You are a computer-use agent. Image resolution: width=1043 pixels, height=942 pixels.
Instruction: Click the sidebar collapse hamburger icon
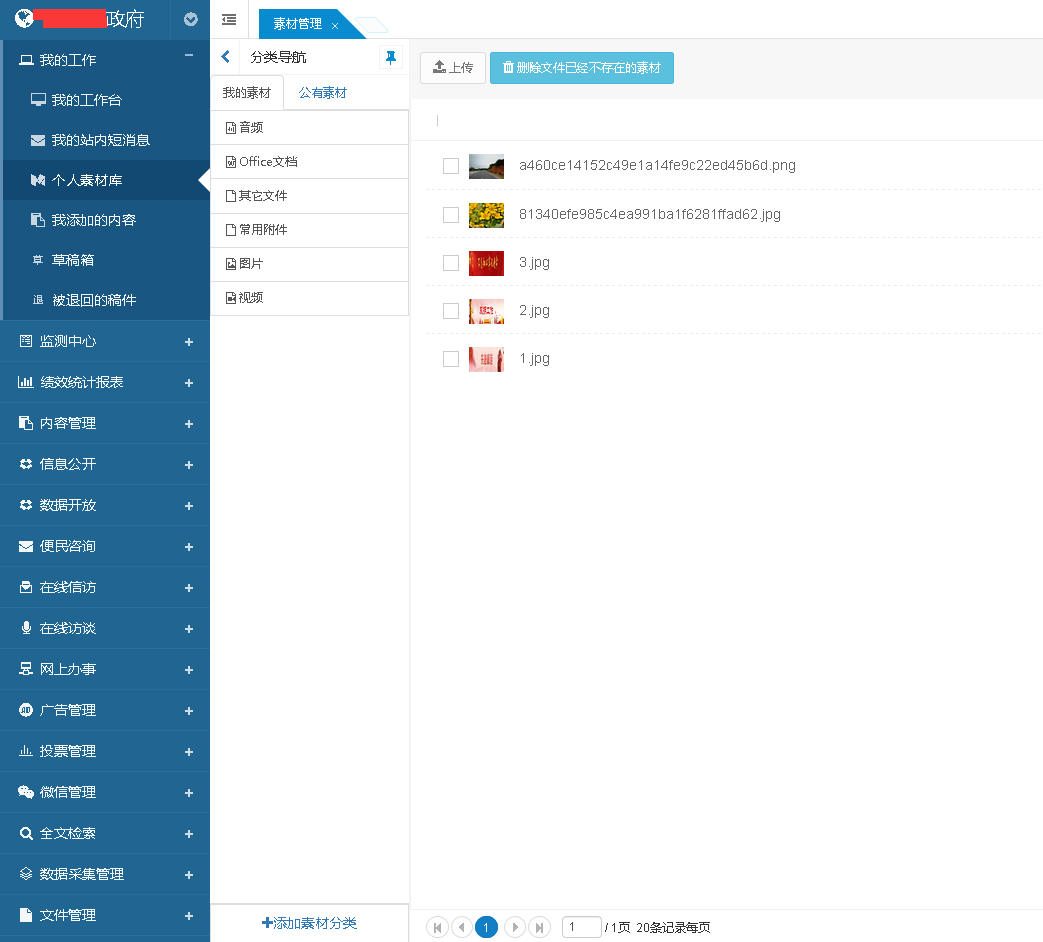229,19
